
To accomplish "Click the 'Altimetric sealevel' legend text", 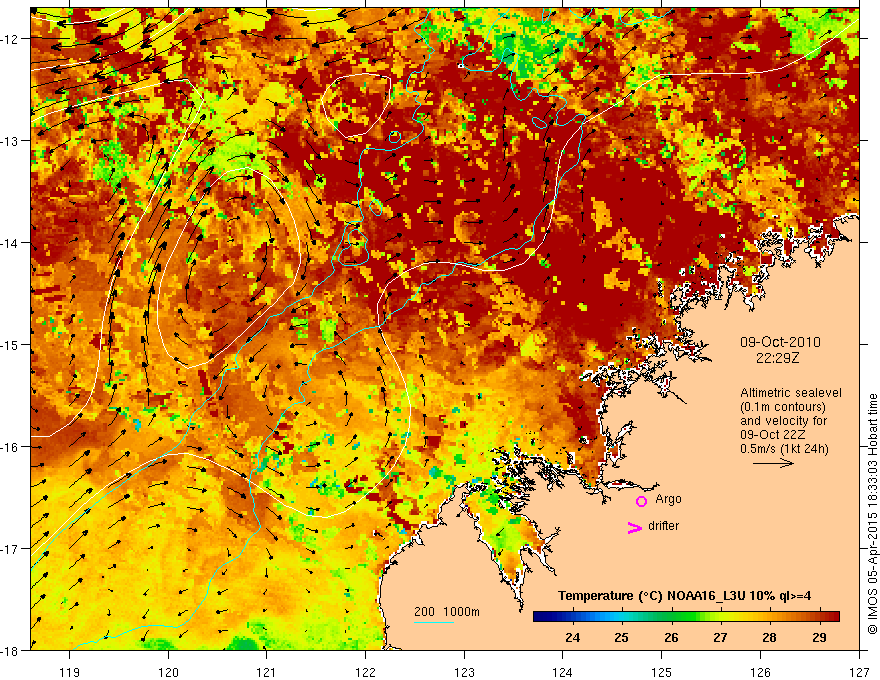I will [x=791, y=393].
